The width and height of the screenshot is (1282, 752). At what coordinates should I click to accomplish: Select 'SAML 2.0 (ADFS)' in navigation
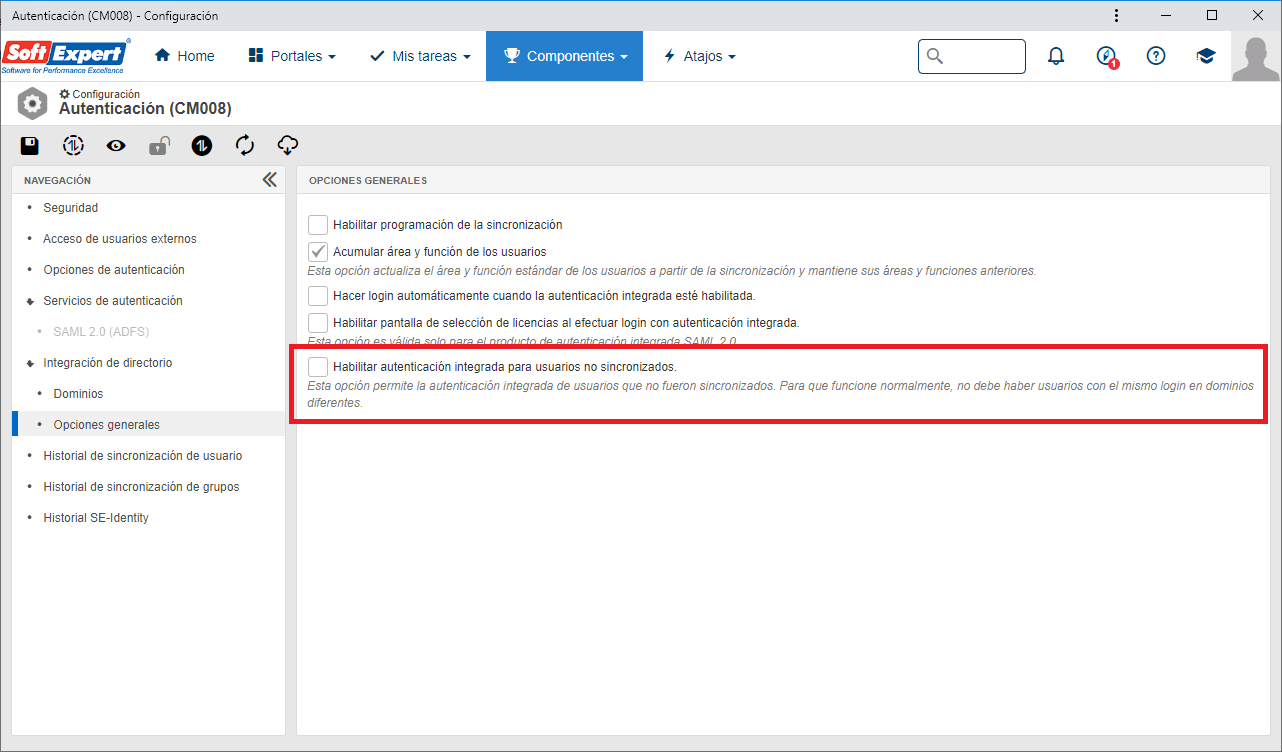tap(101, 332)
